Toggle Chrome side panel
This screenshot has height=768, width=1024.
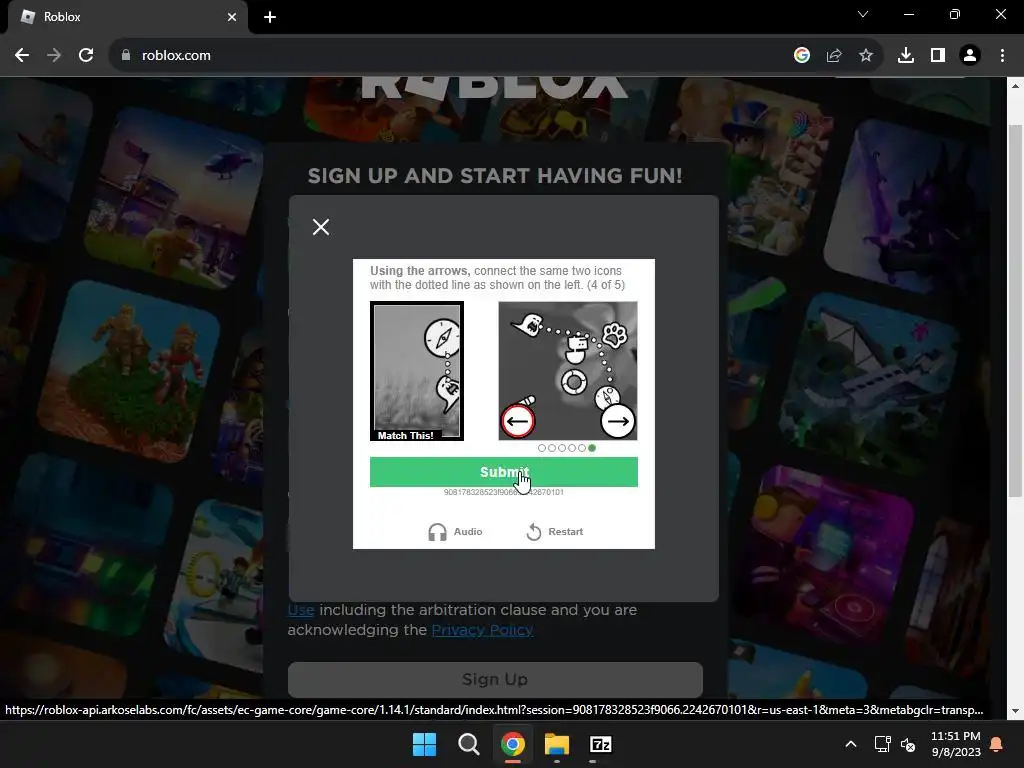tap(938, 56)
